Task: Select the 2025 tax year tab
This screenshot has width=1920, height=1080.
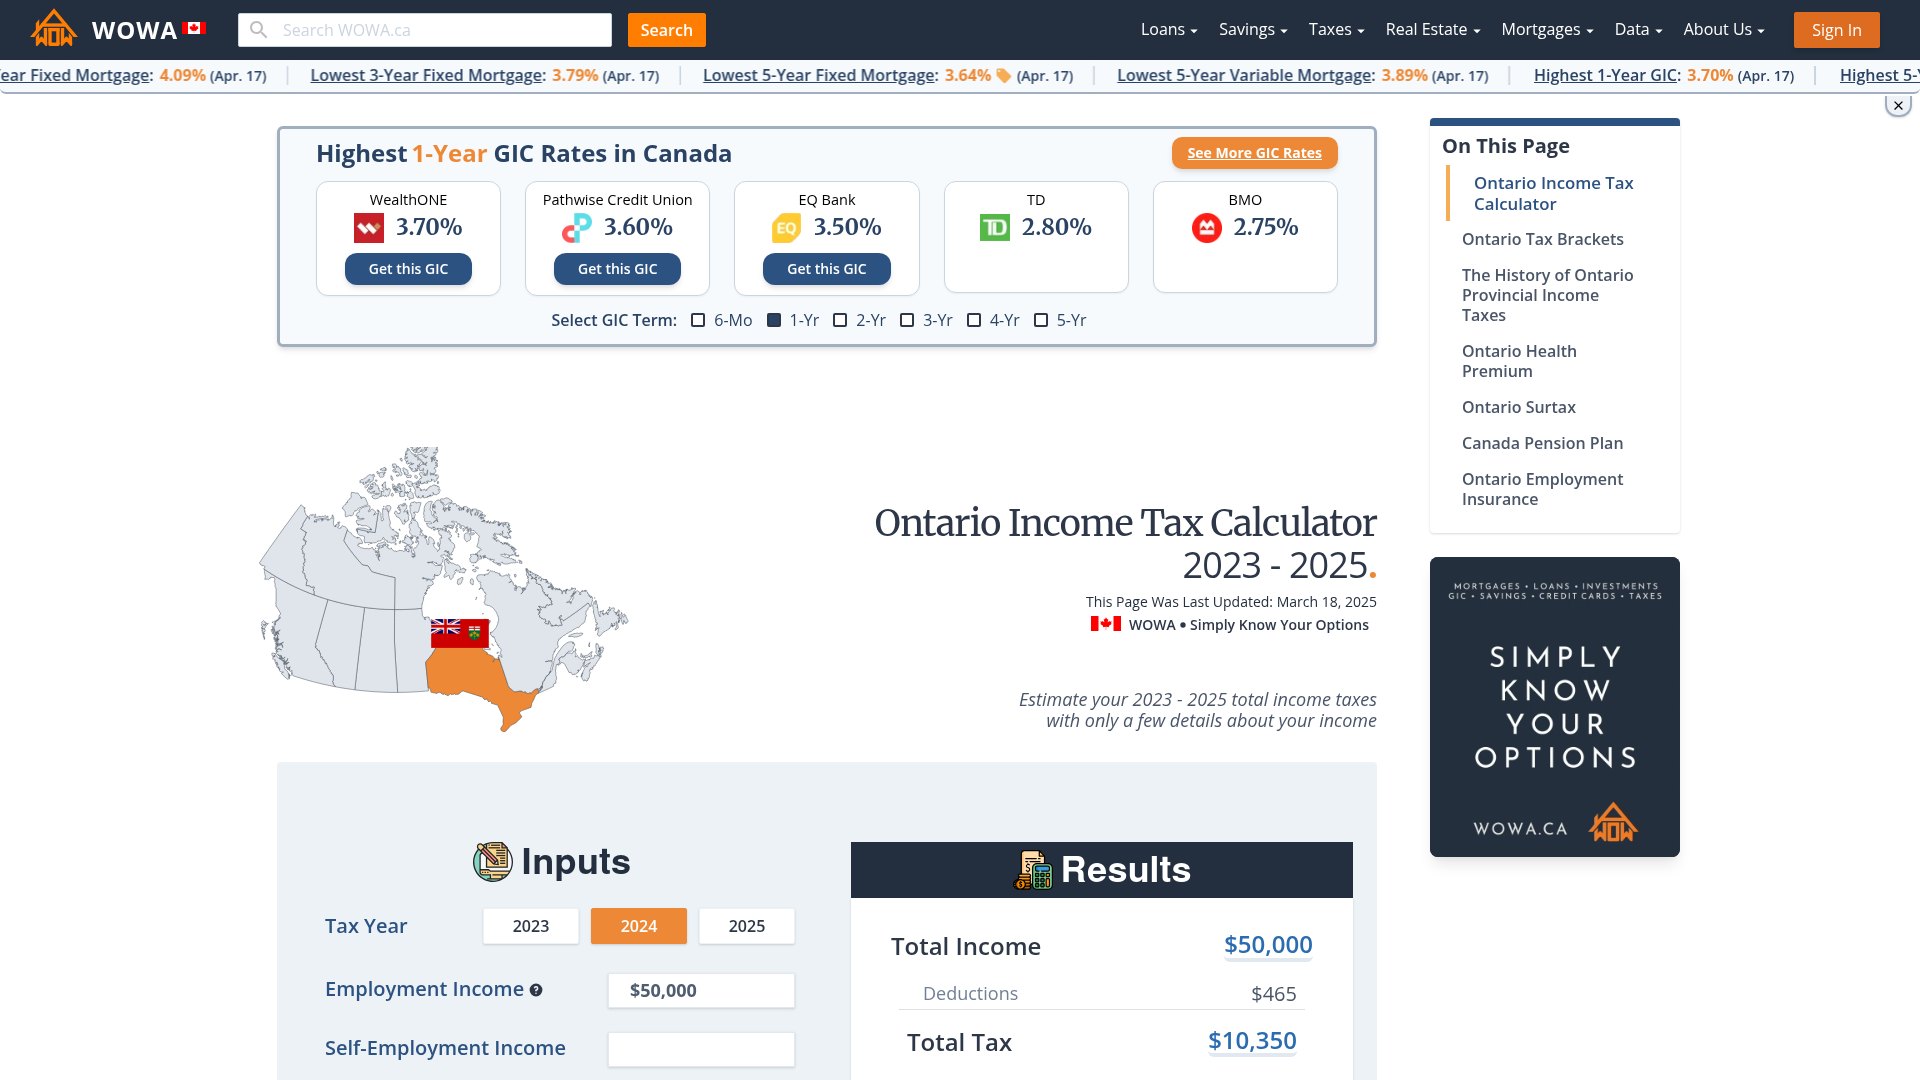Action: pos(746,924)
